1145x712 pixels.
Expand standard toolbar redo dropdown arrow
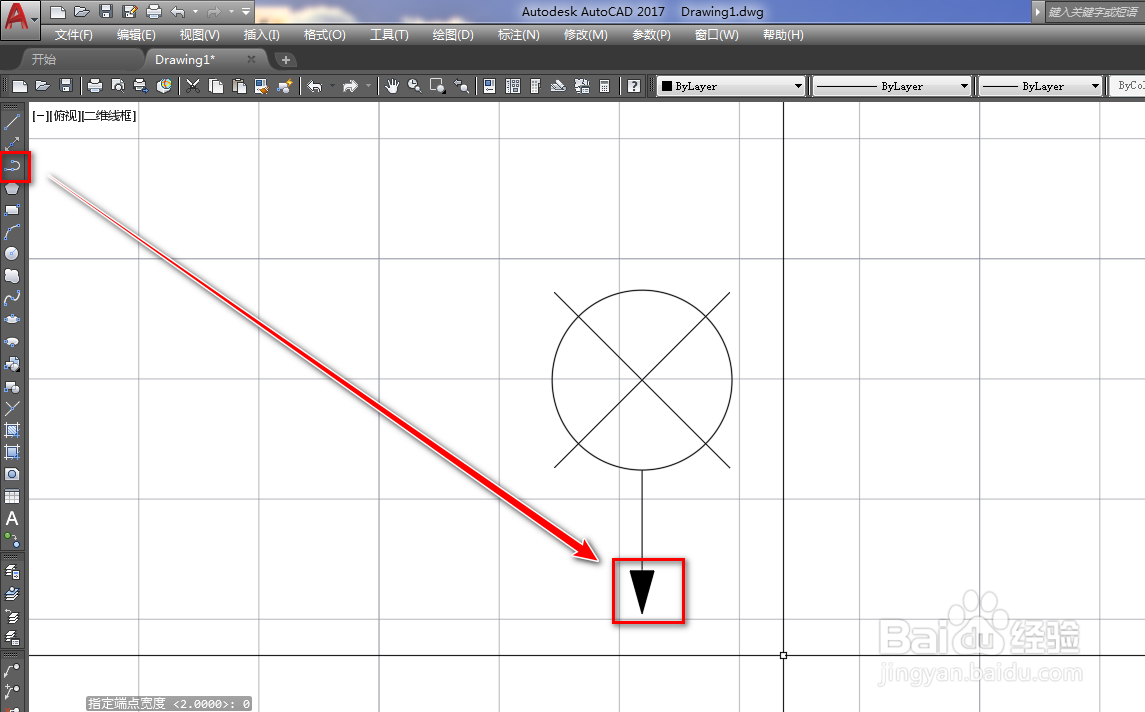[368, 86]
